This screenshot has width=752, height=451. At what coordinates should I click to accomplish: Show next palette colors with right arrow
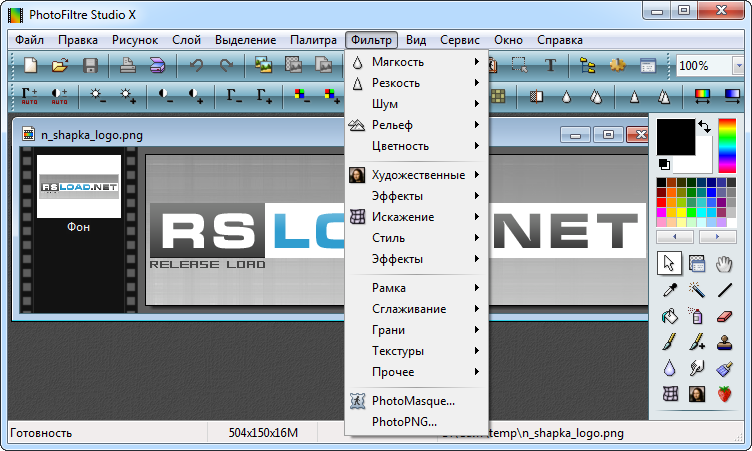pyautogui.click(x=717, y=237)
